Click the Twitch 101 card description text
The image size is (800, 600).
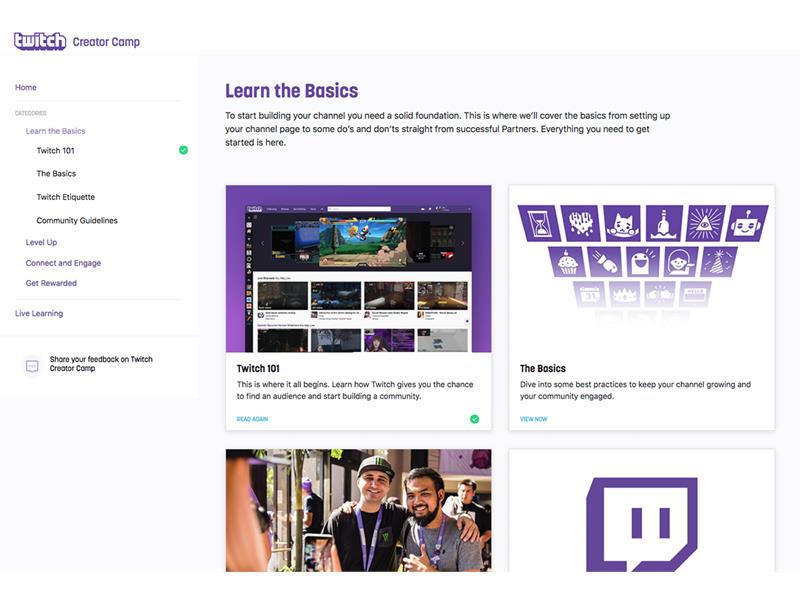[355, 390]
